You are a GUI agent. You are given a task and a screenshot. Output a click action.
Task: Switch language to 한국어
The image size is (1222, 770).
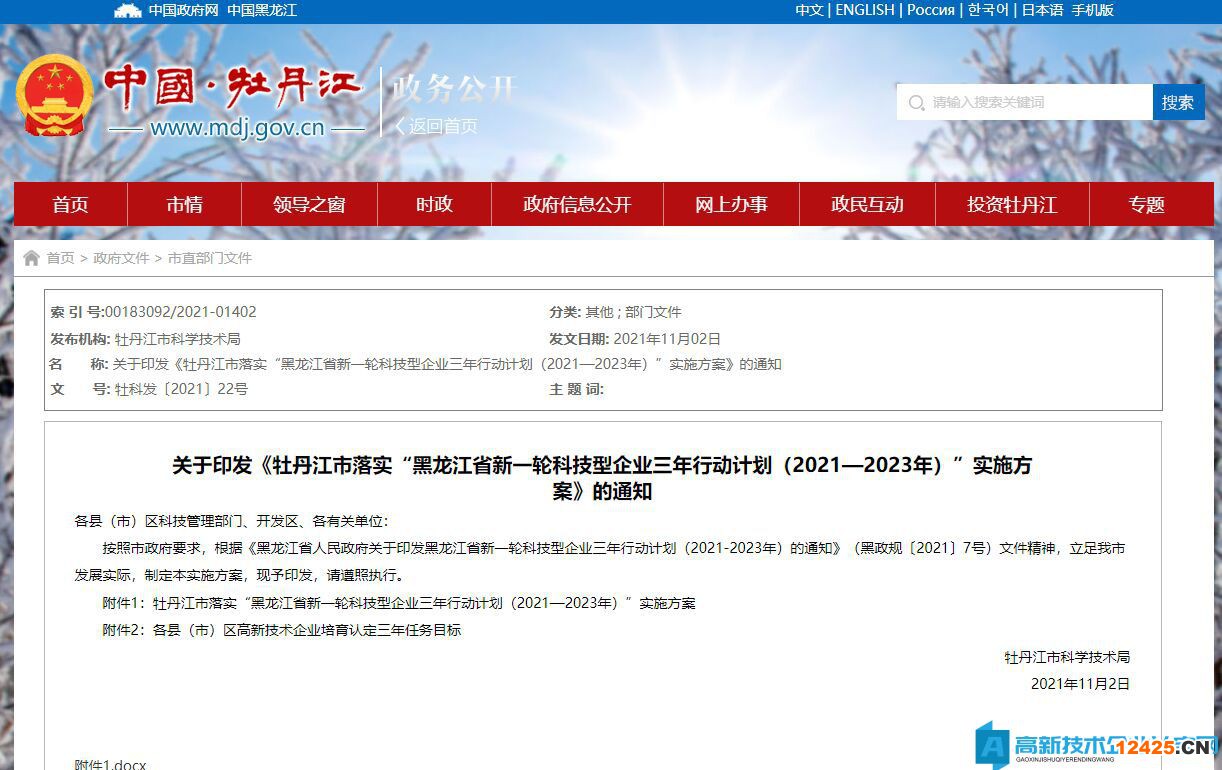click(x=988, y=10)
